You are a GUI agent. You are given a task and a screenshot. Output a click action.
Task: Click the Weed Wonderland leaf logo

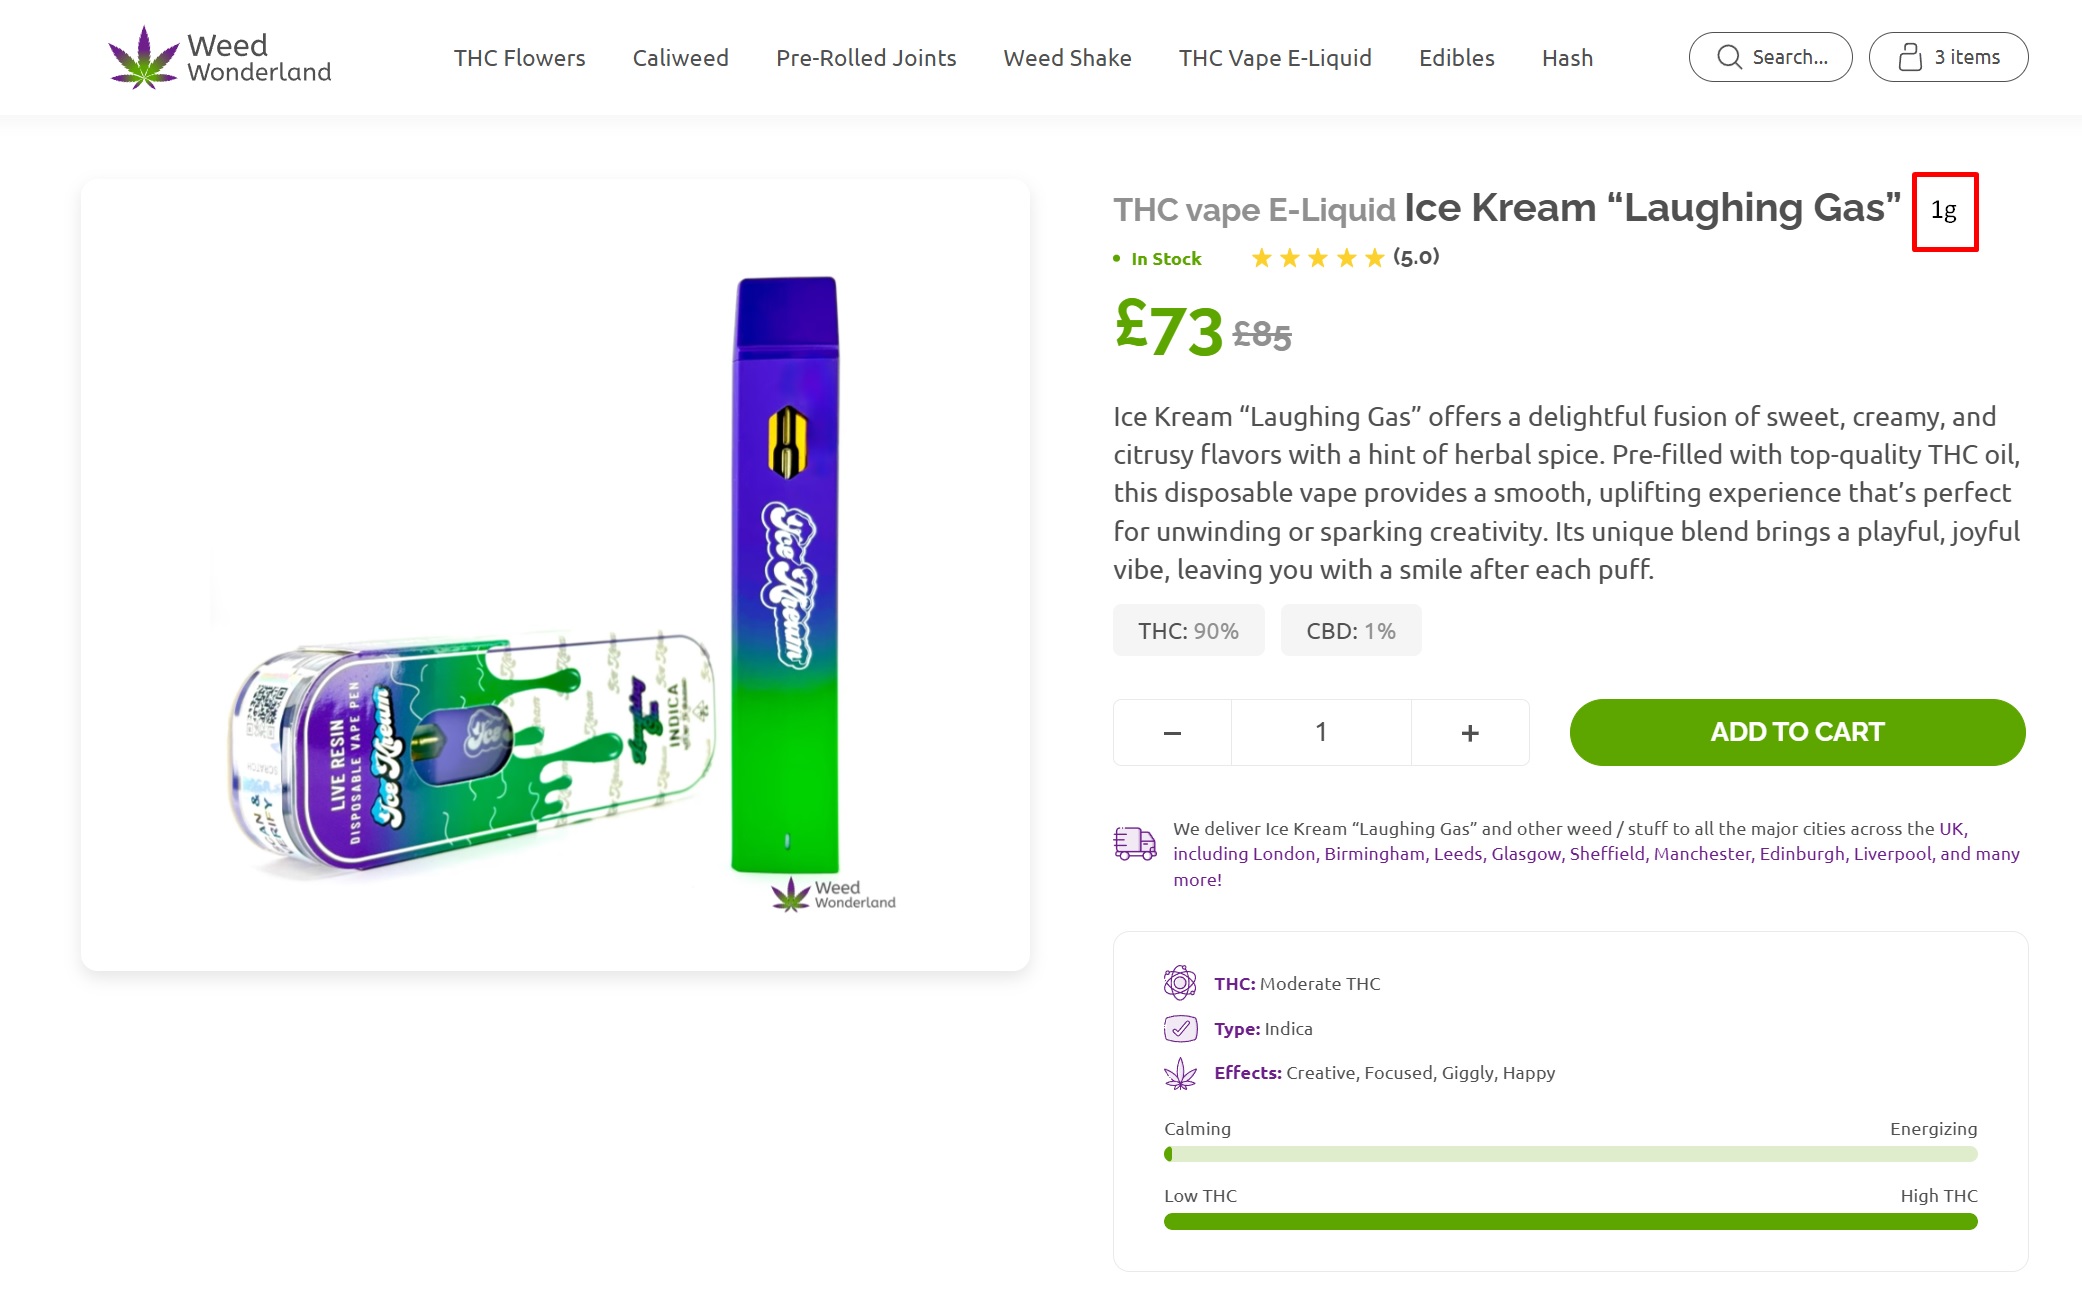[143, 57]
